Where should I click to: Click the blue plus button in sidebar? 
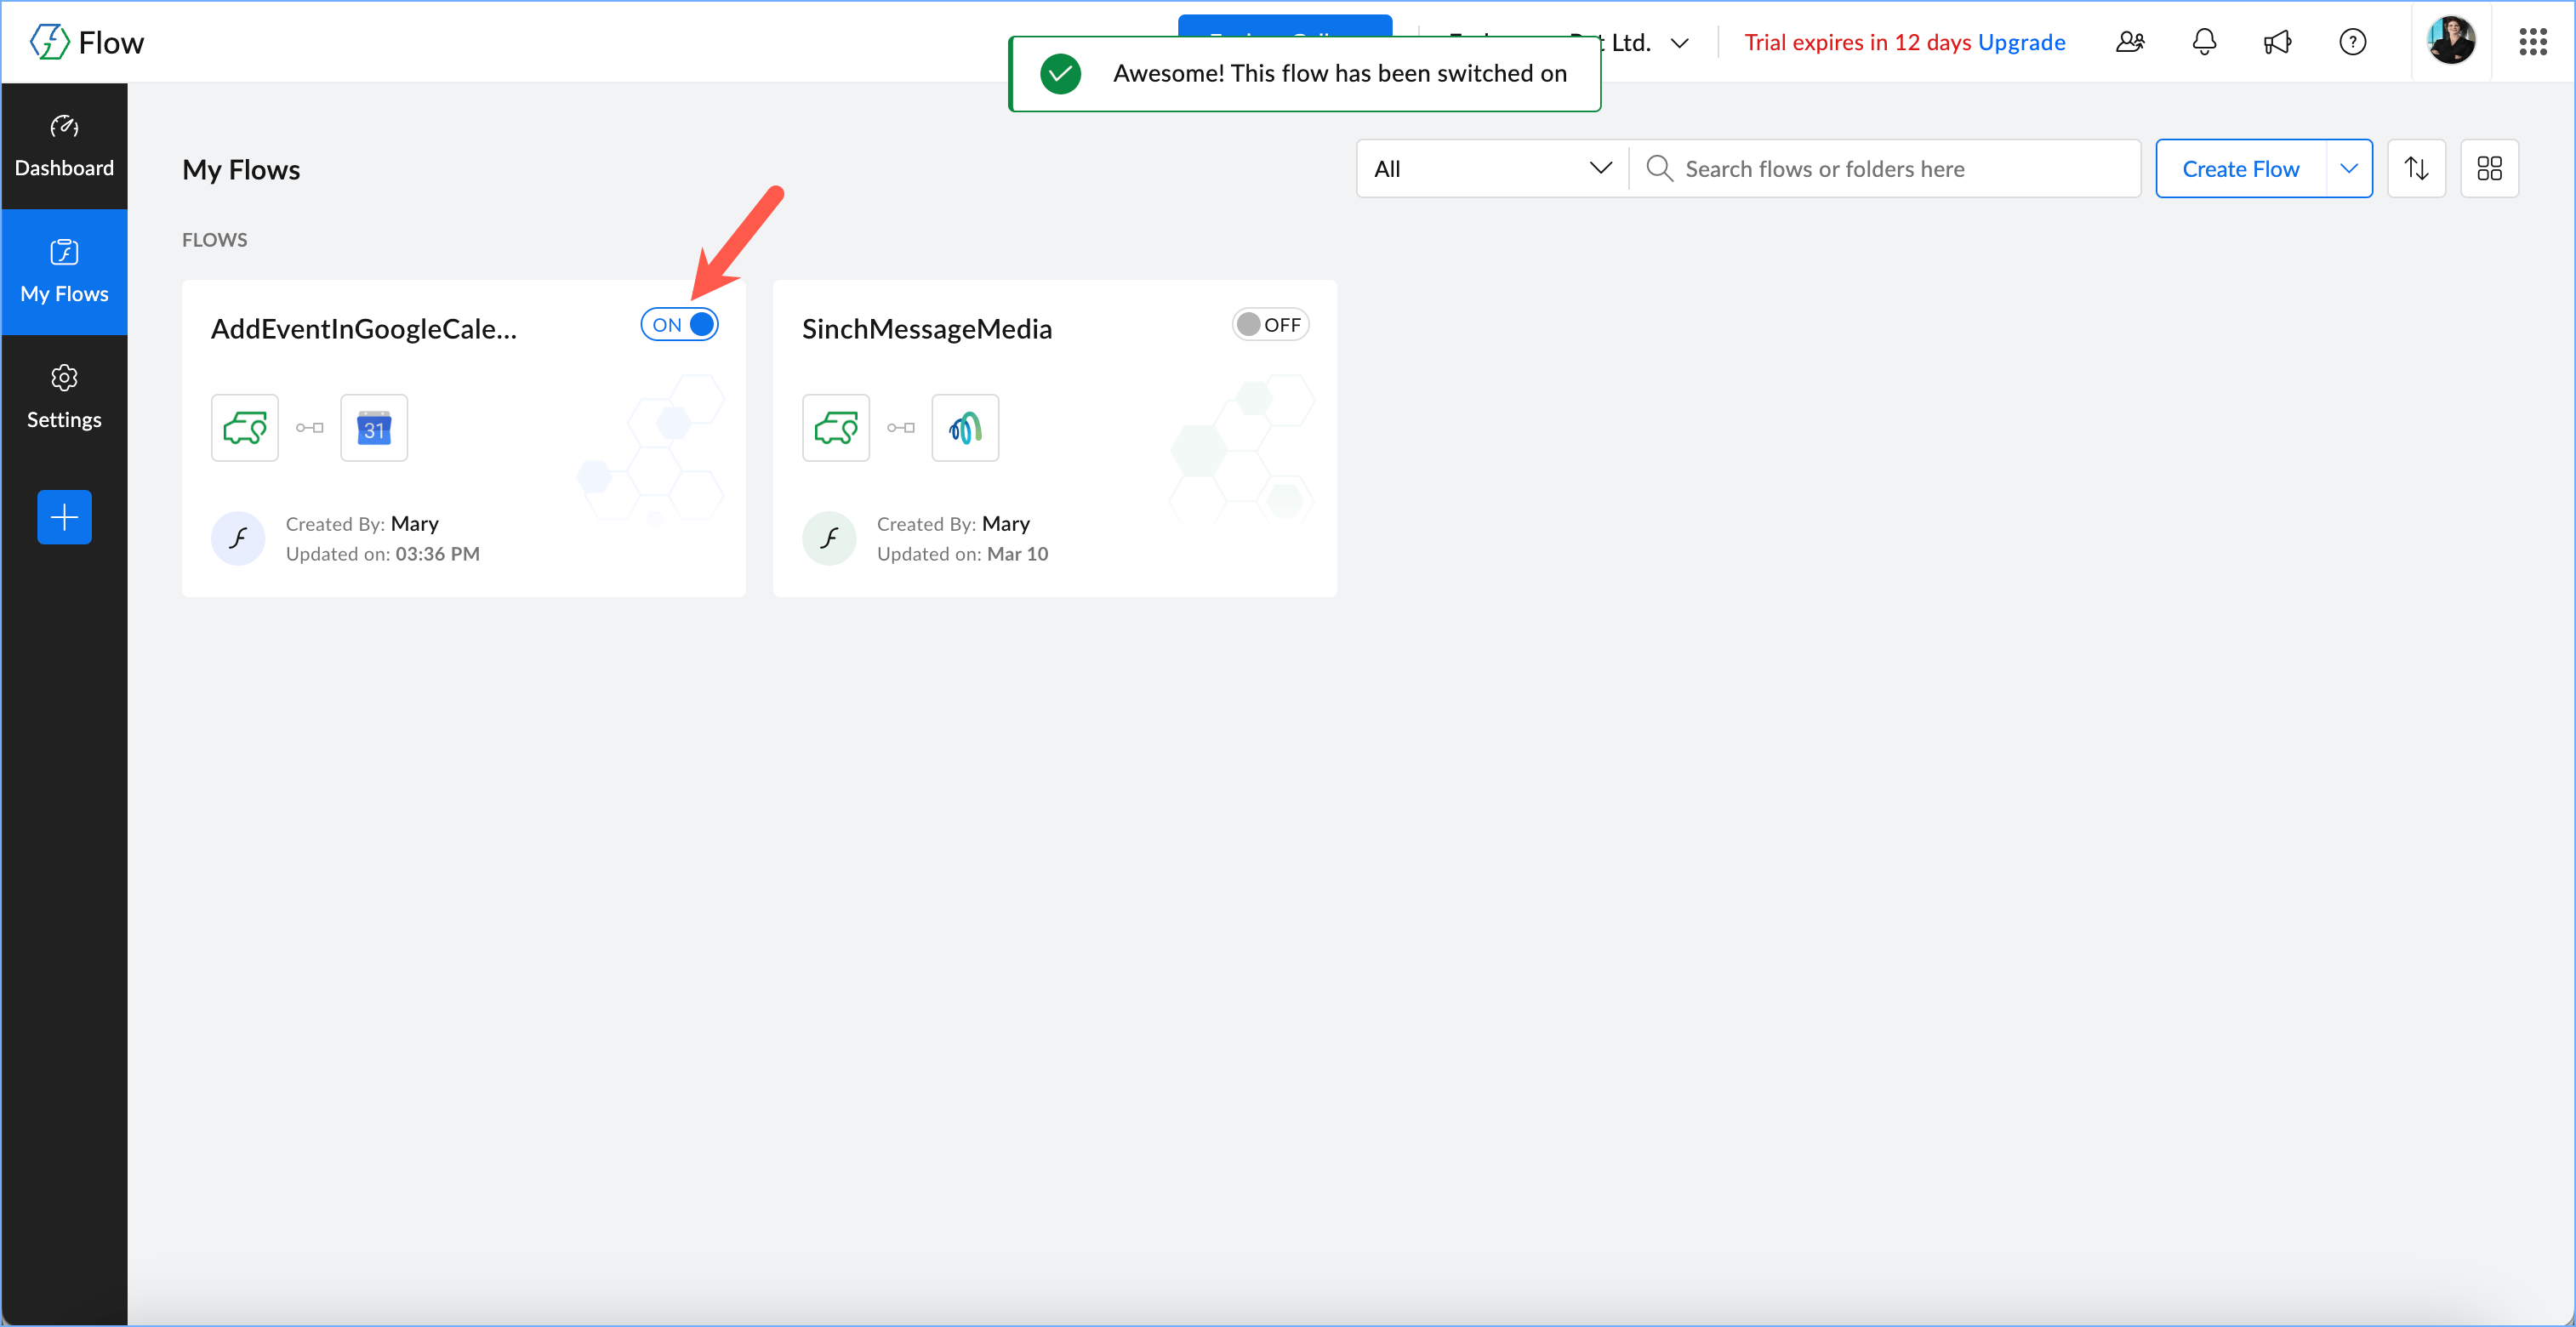click(x=64, y=517)
